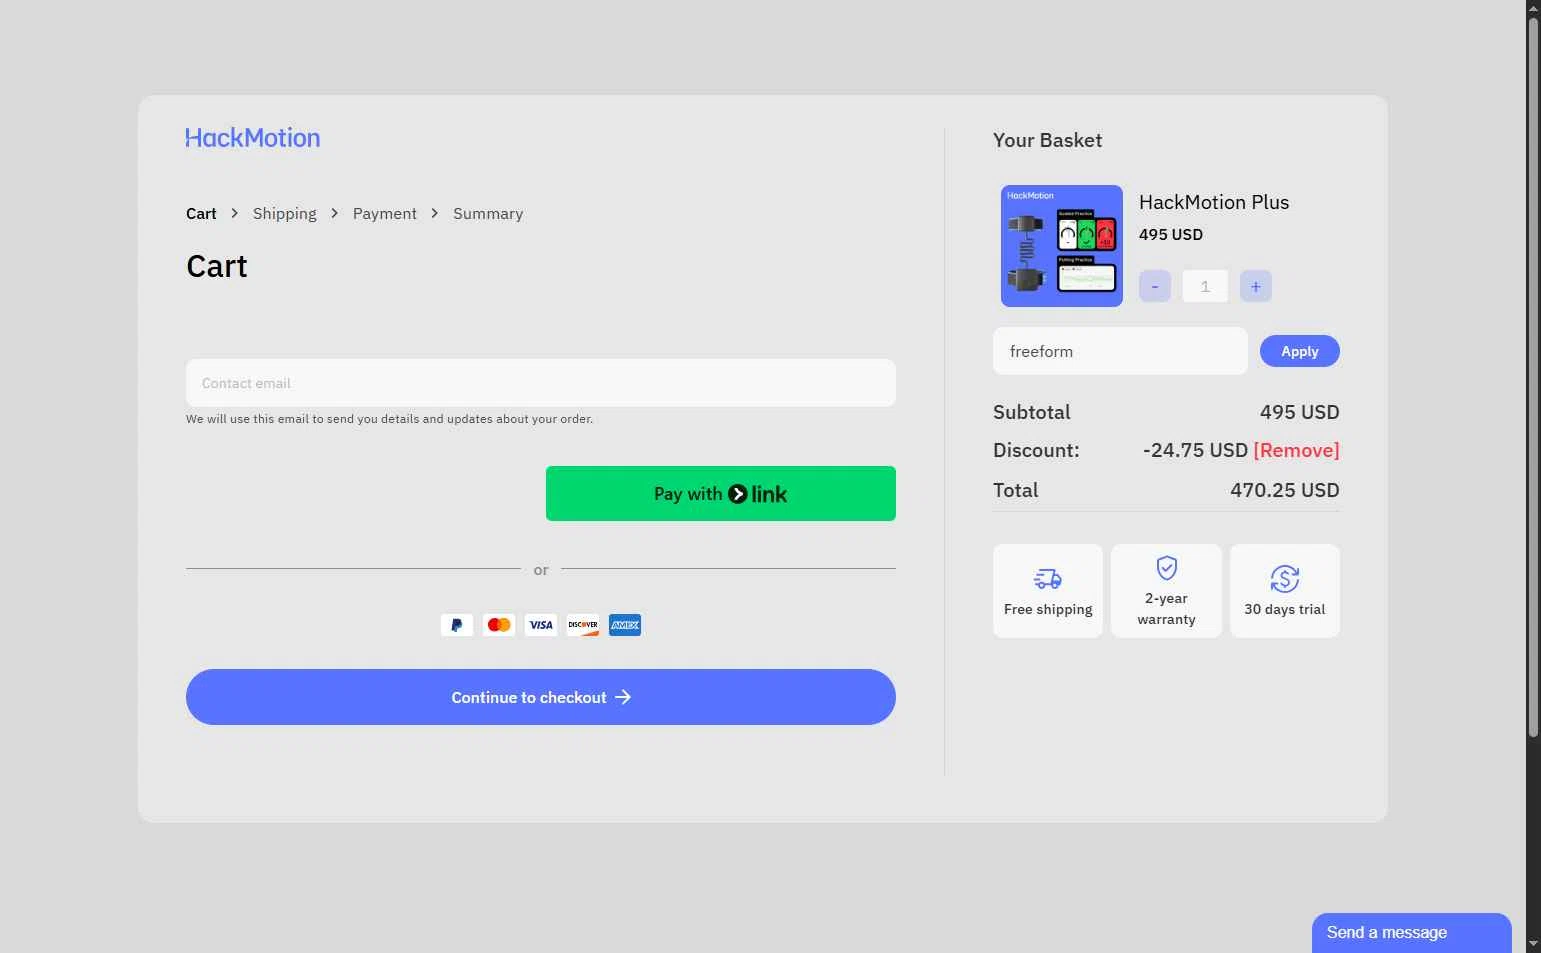
Task: Increase quantity with the plus button
Action: pyautogui.click(x=1256, y=286)
